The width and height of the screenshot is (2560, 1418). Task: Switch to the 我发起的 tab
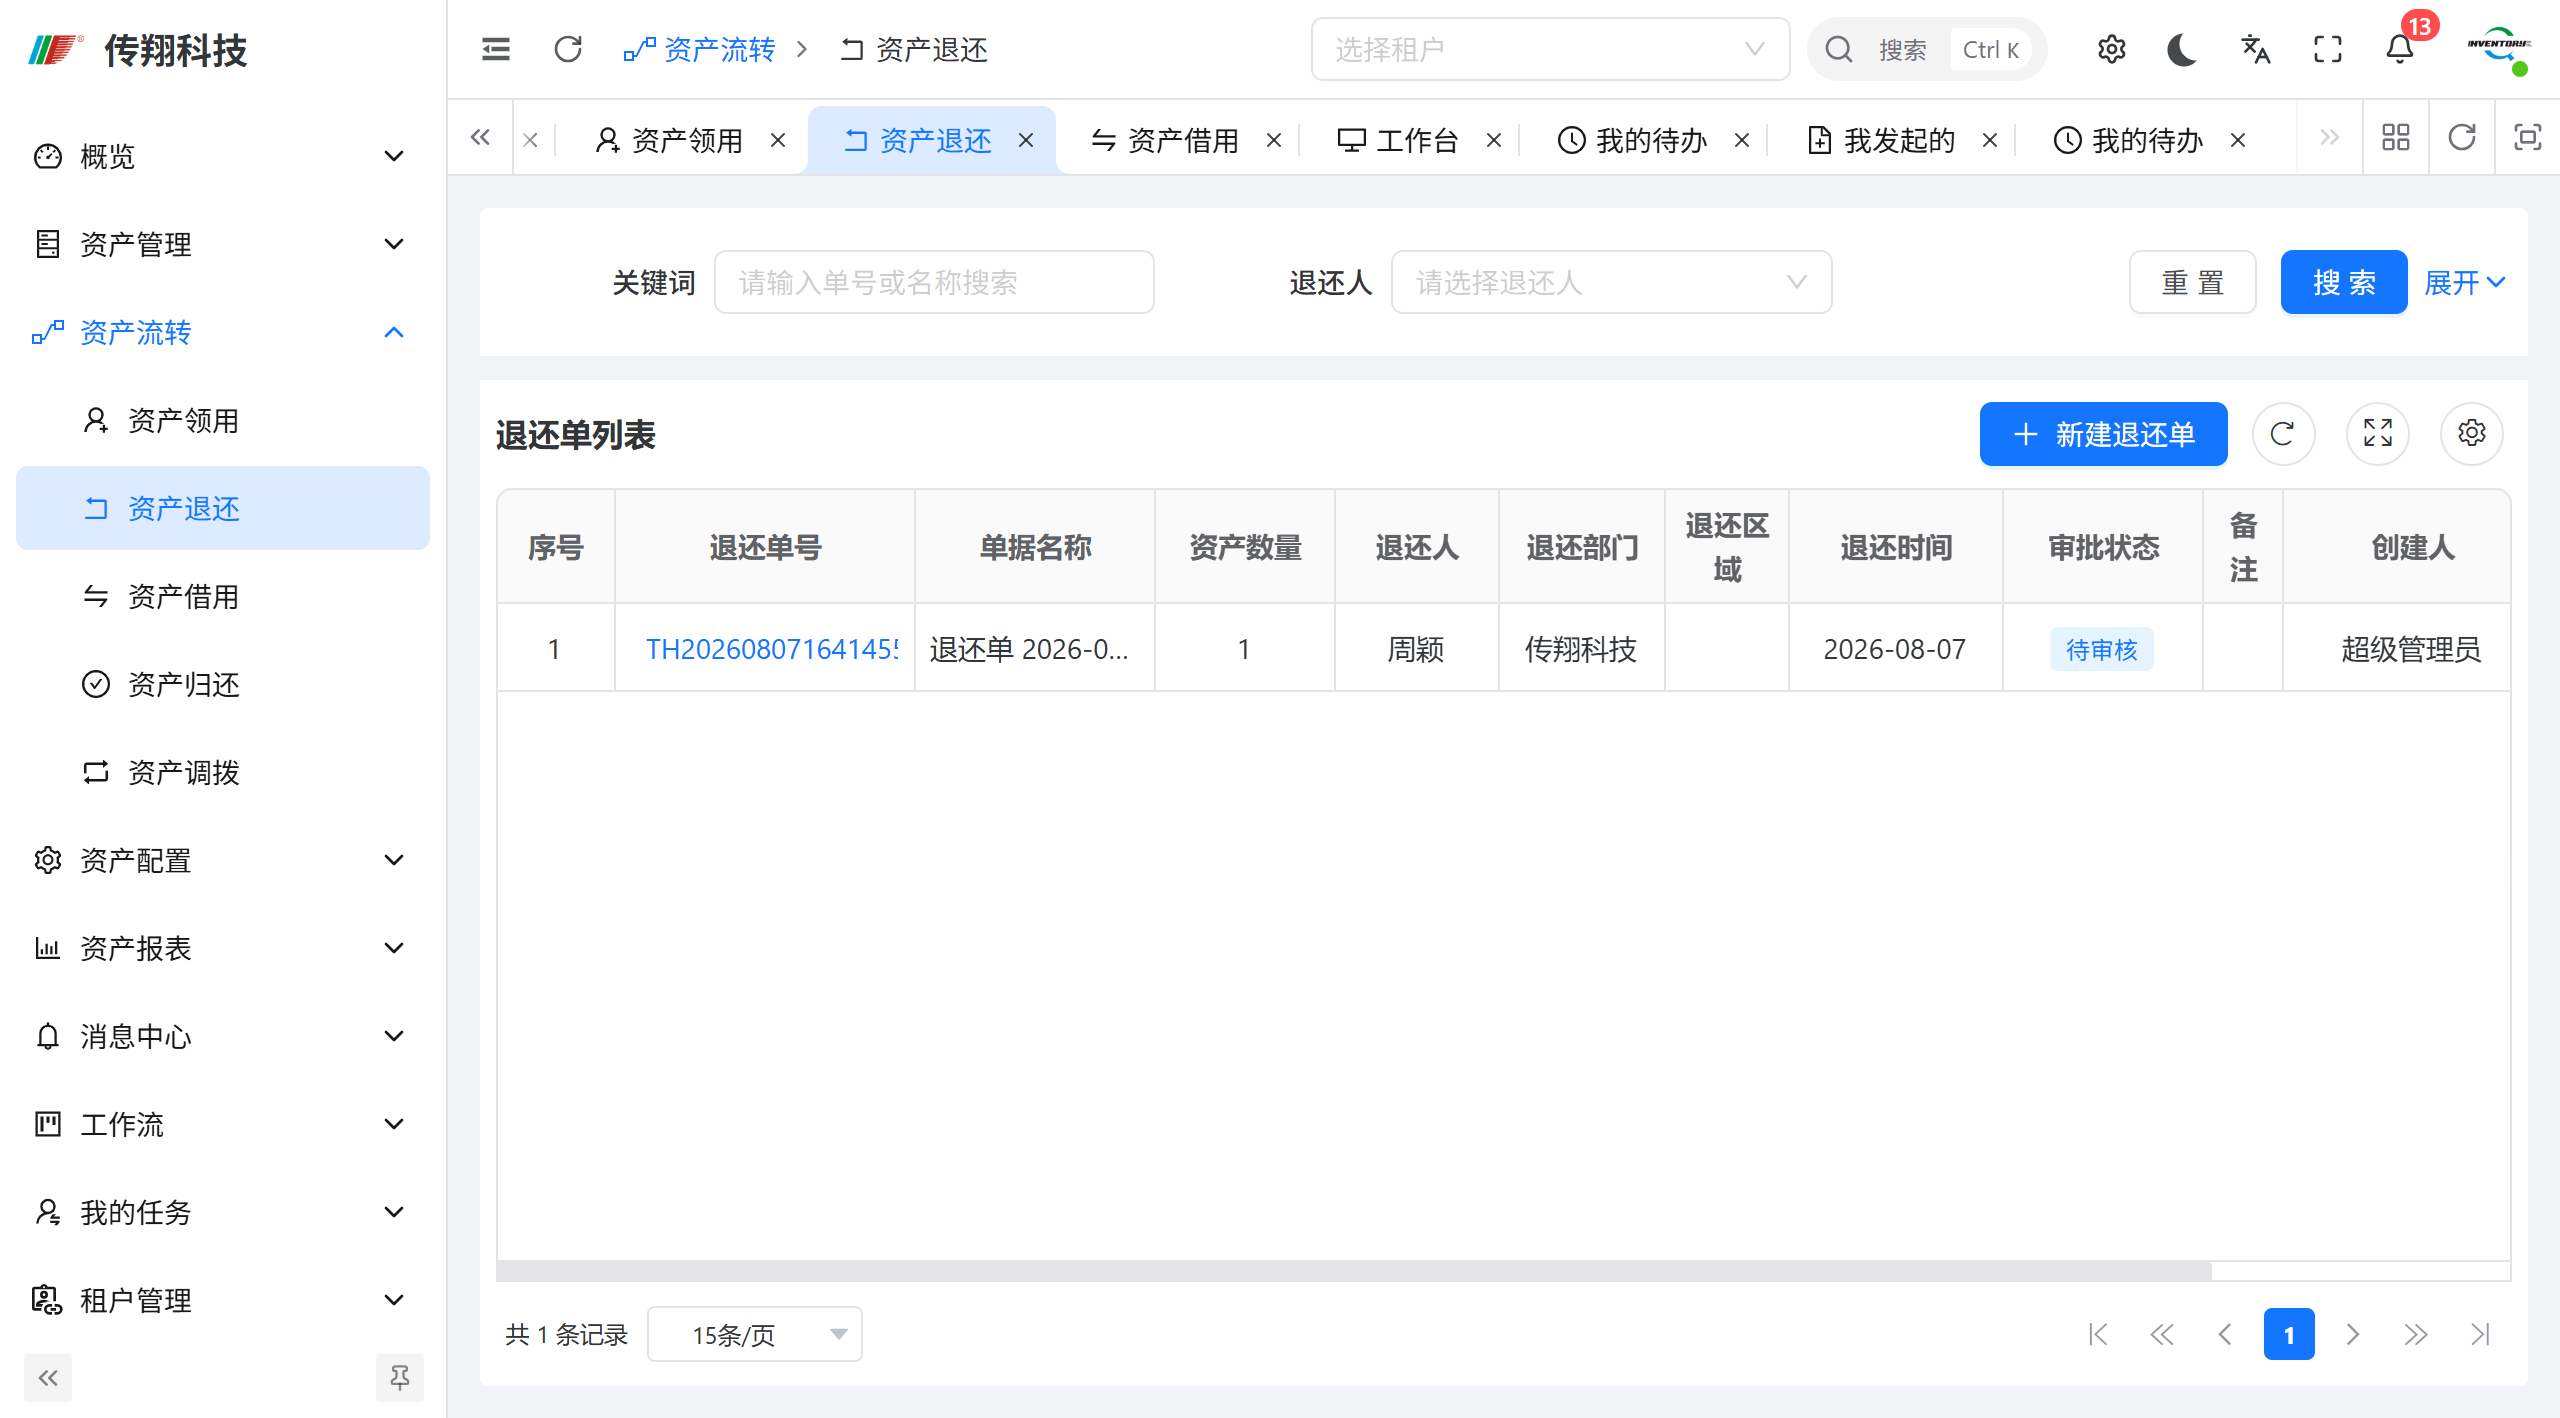pos(1881,141)
